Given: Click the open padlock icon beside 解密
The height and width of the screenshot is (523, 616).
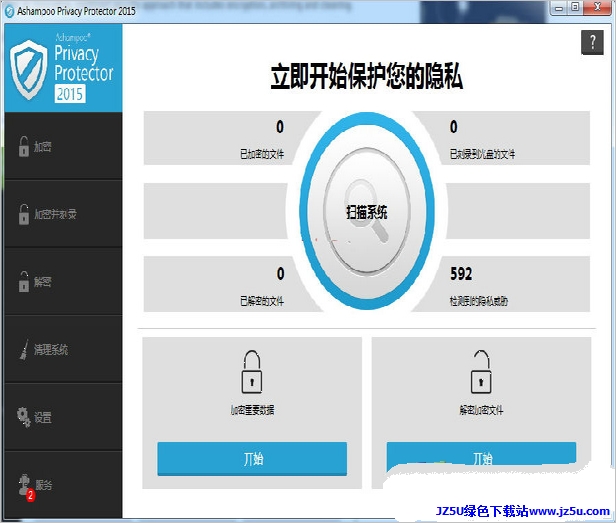Looking at the screenshot, I should click(24, 281).
